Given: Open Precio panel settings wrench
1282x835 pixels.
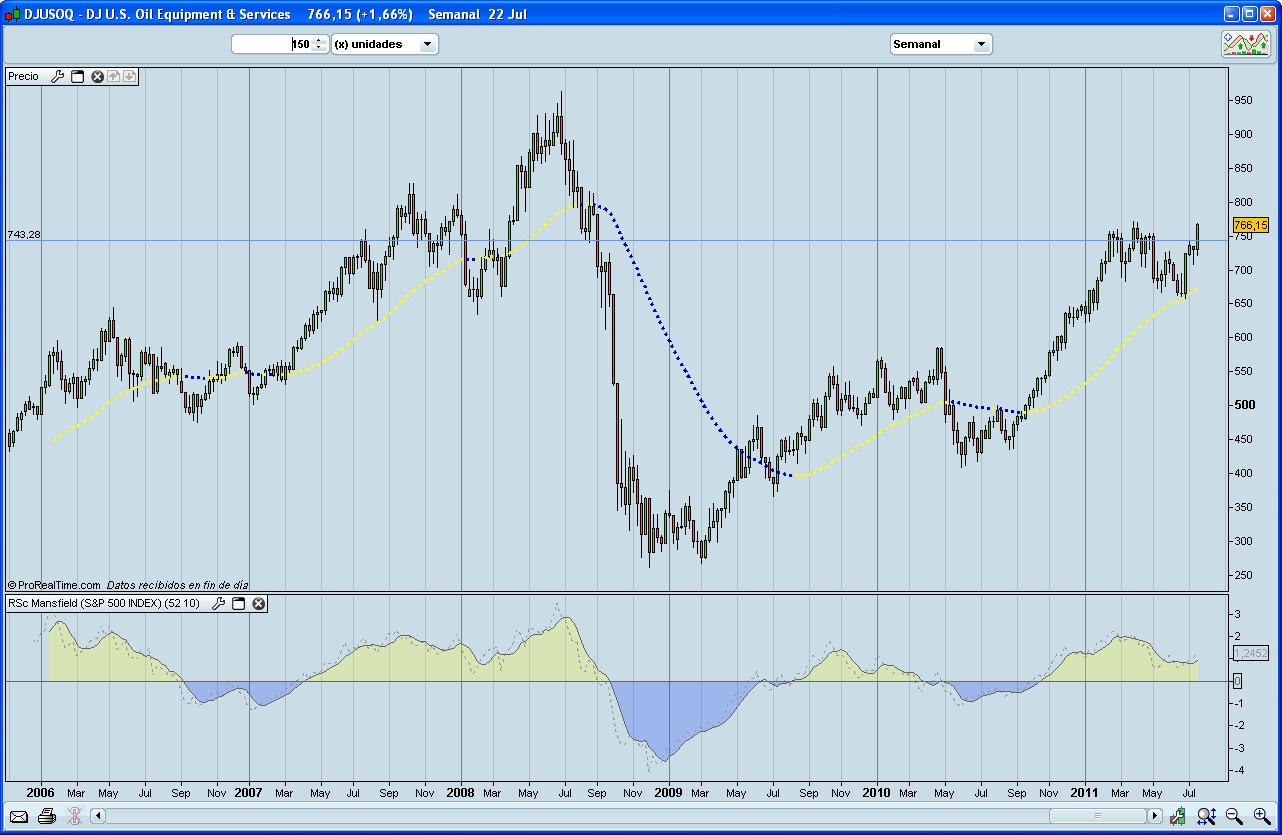Looking at the screenshot, I should [x=57, y=76].
